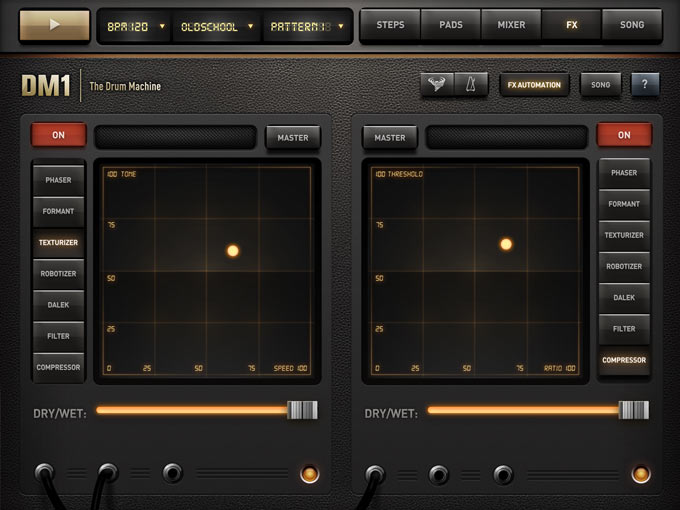The height and width of the screenshot is (510, 680).
Task: Open the Oldschool drum kit dropdown
Action: coord(216,26)
